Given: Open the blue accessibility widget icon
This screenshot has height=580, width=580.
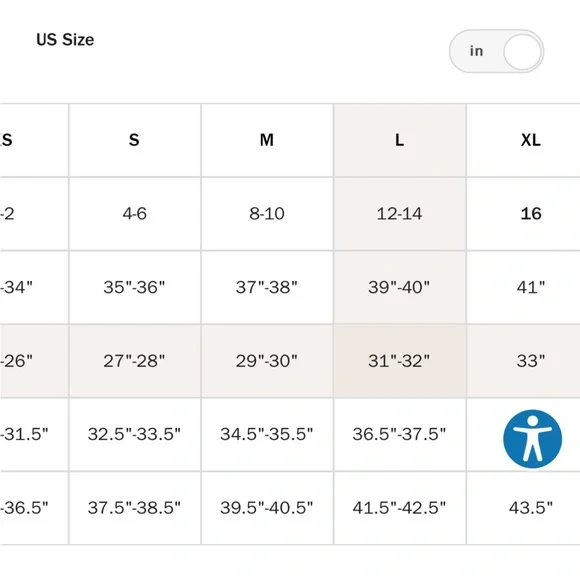Looking at the screenshot, I should click(532, 439).
